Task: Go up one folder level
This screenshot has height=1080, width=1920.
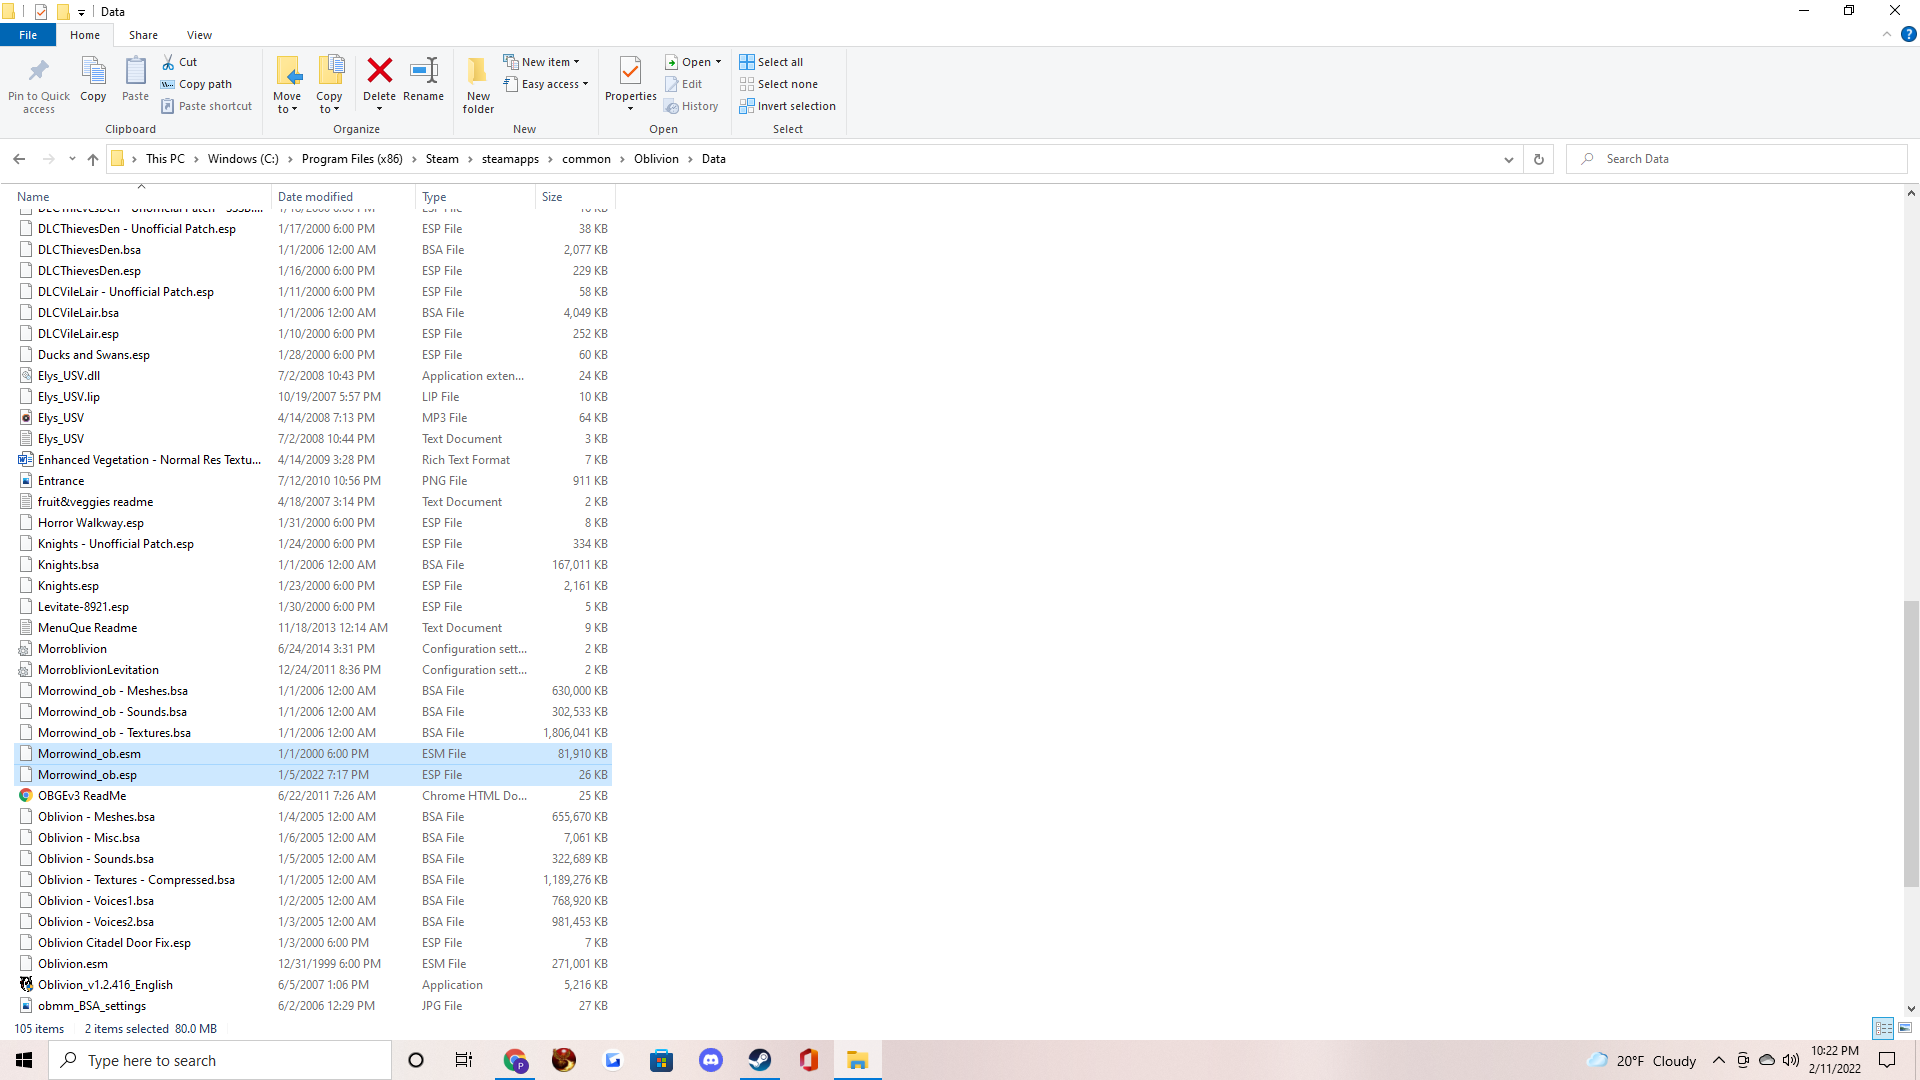Action: click(x=93, y=159)
